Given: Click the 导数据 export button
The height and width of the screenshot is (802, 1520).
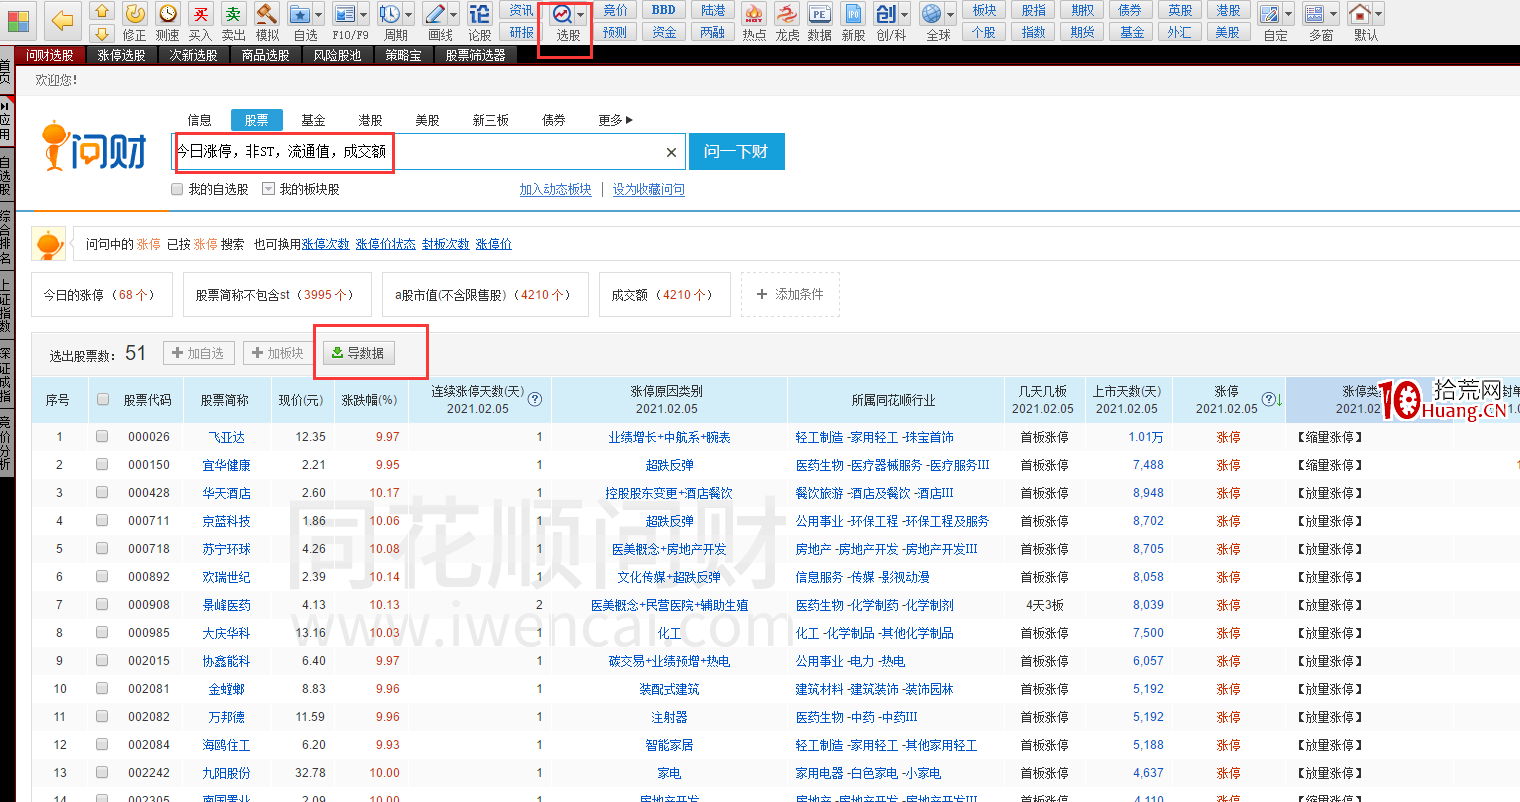Looking at the screenshot, I should point(359,353).
